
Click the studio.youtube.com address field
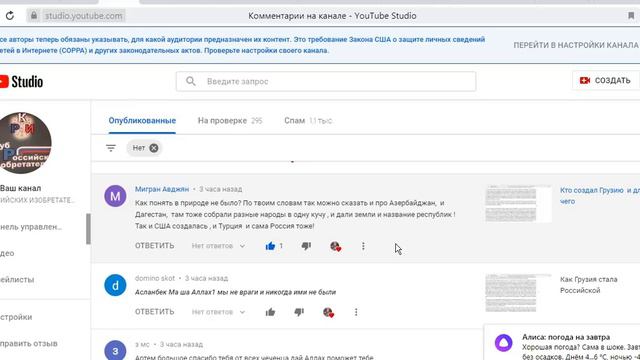pos(83,16)
